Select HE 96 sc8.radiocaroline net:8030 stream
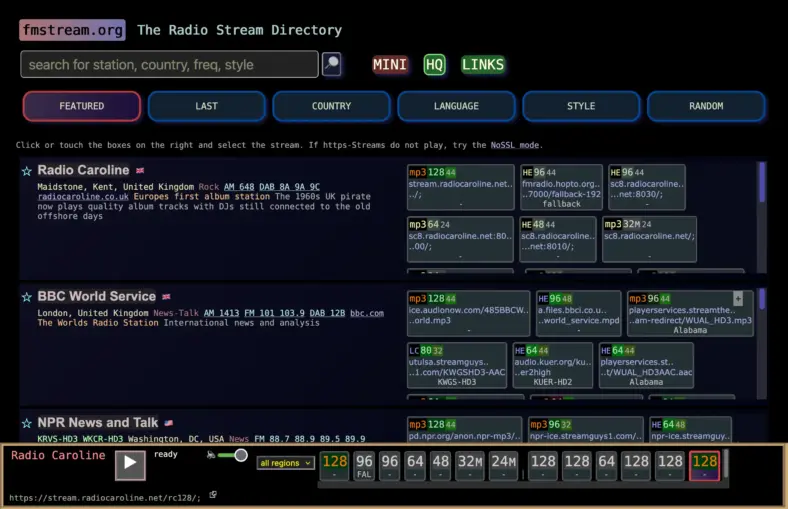The width and height of the screenshot is (788, 509). (647, 187)
